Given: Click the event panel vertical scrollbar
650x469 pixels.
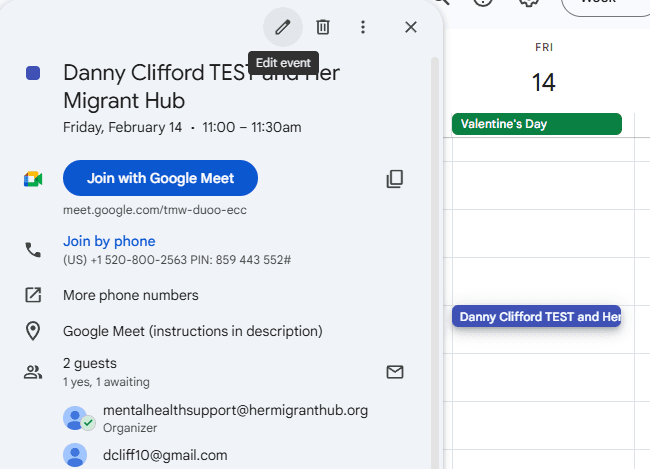Looking at the screenshot, I should [434, 250].
